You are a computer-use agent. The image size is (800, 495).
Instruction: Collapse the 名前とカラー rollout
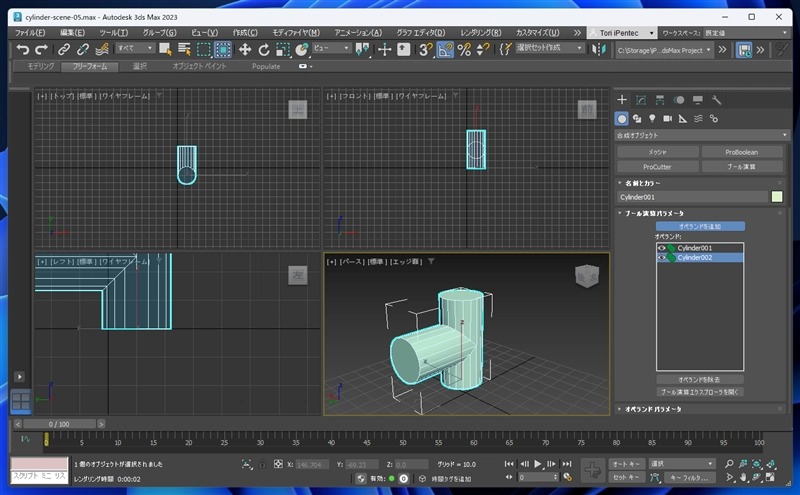(x=642, y=183)
